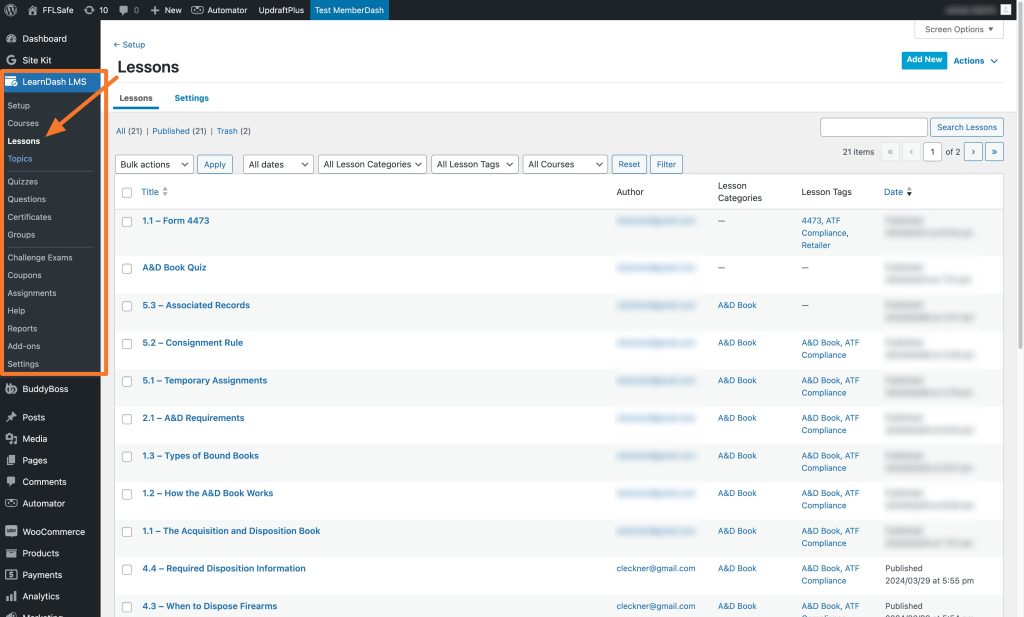Open UpdraftPlus in admin bar
The image size is (1024, 617).
pos(281,10)
